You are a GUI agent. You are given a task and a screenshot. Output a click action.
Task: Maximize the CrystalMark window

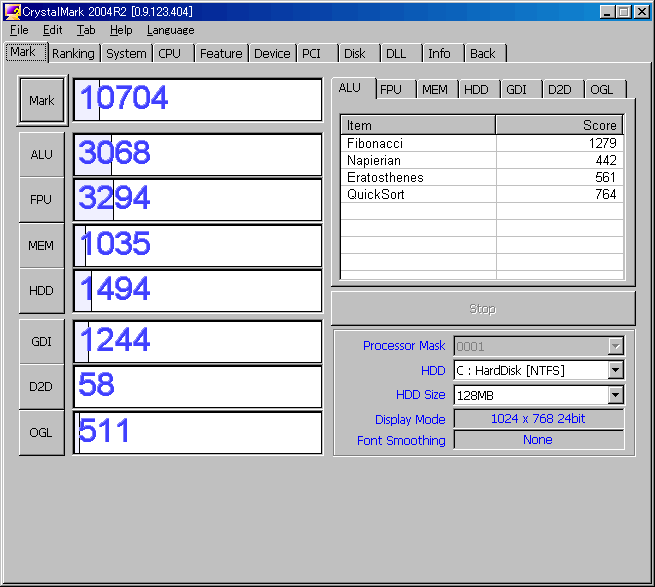tap(624, 12)
